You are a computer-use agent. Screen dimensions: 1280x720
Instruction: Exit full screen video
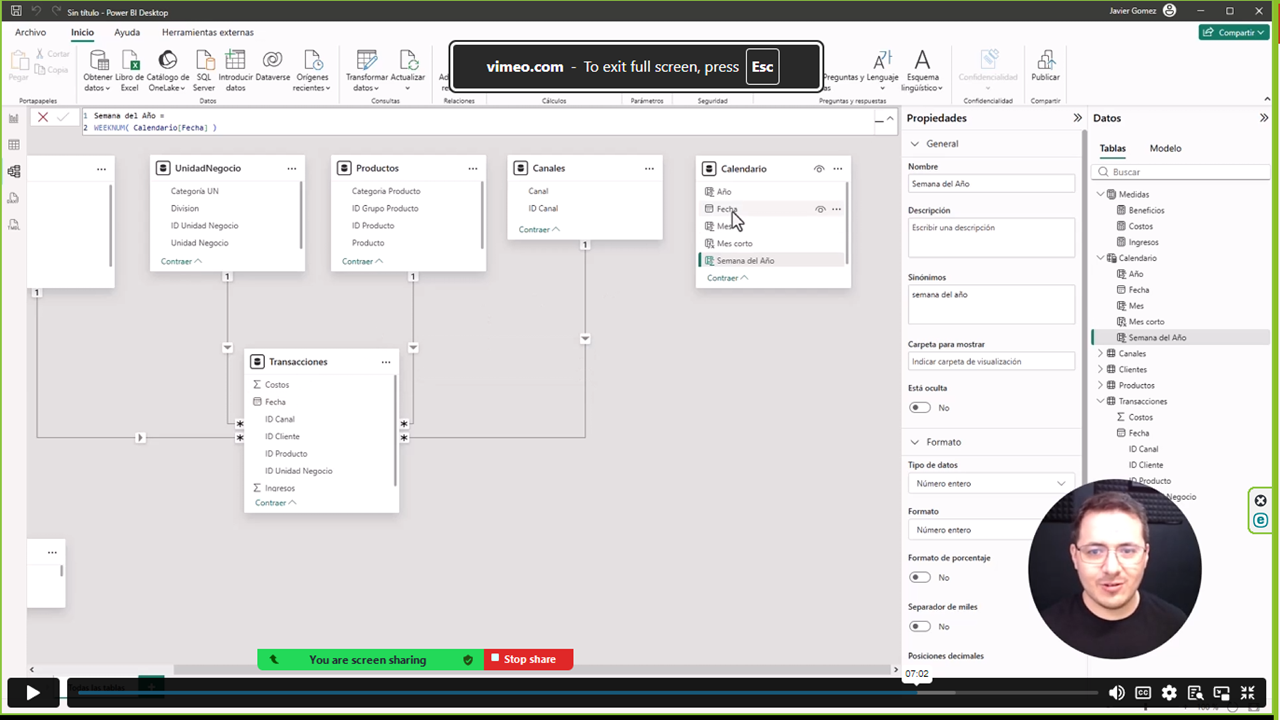pyautogui.click(x=1247, y=692)
